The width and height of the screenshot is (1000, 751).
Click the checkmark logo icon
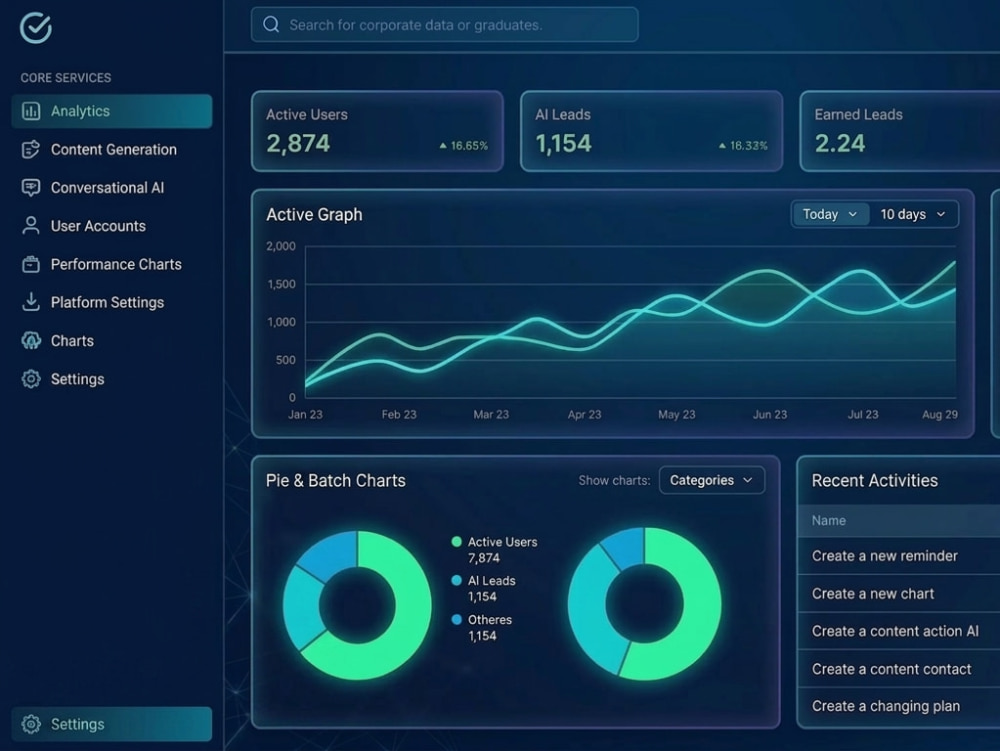coord(36,27)
